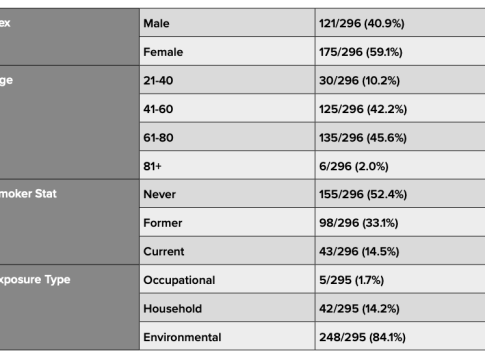485x360 pixels.
Task: Select the 121/296 (40.9%) value cell
Action: pyautogui.click(x=400, y=23)
